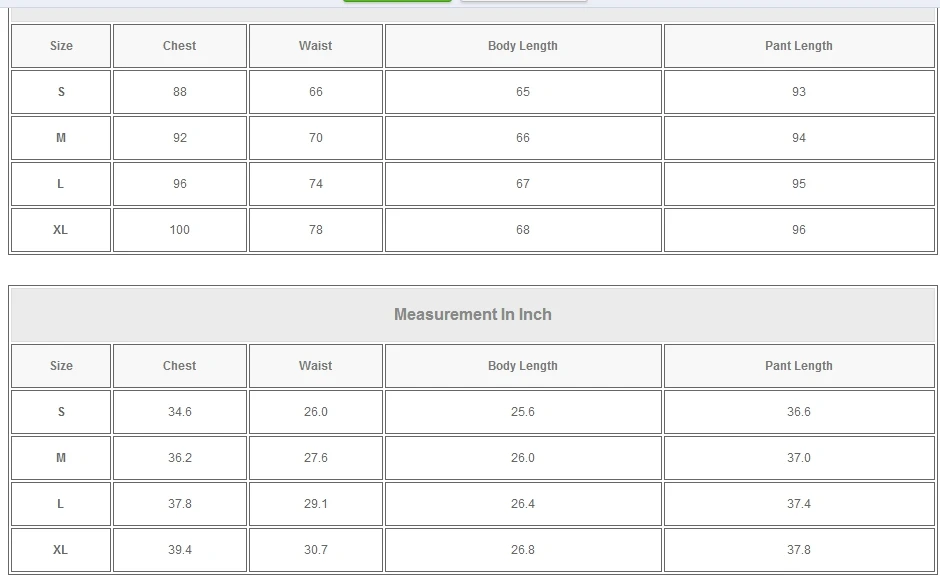Select the Pant Length header in the inch table
The width and height of the screenshot is (940, 579).
[x=798, y=366]
